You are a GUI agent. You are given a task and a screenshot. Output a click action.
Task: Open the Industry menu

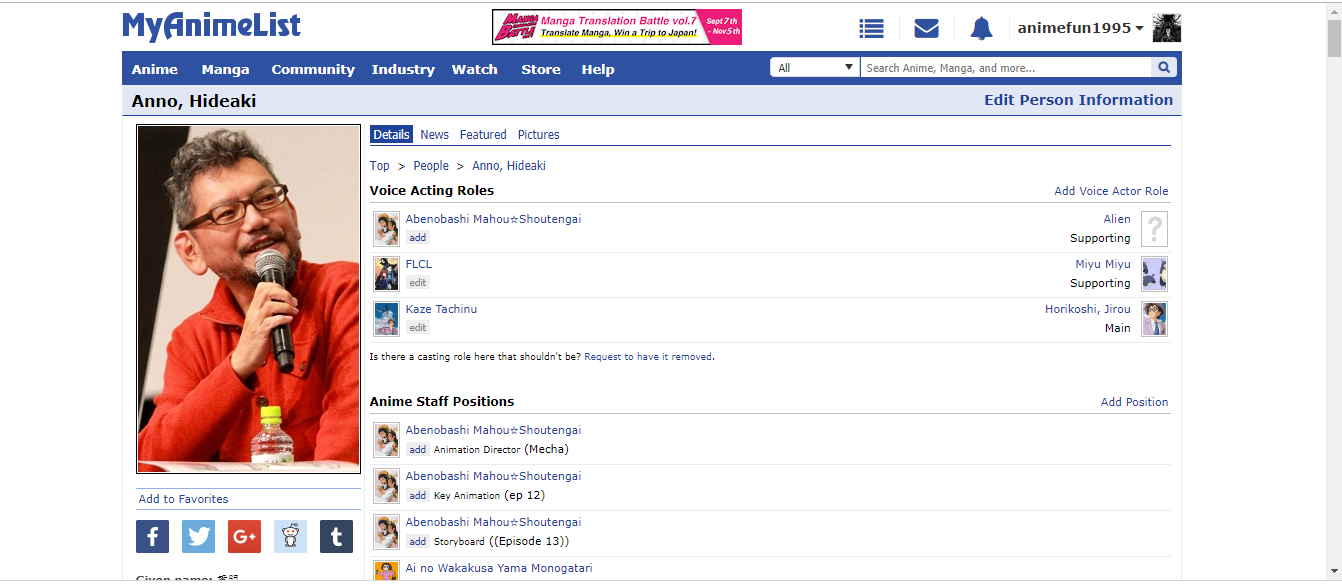tap(403, 69)
